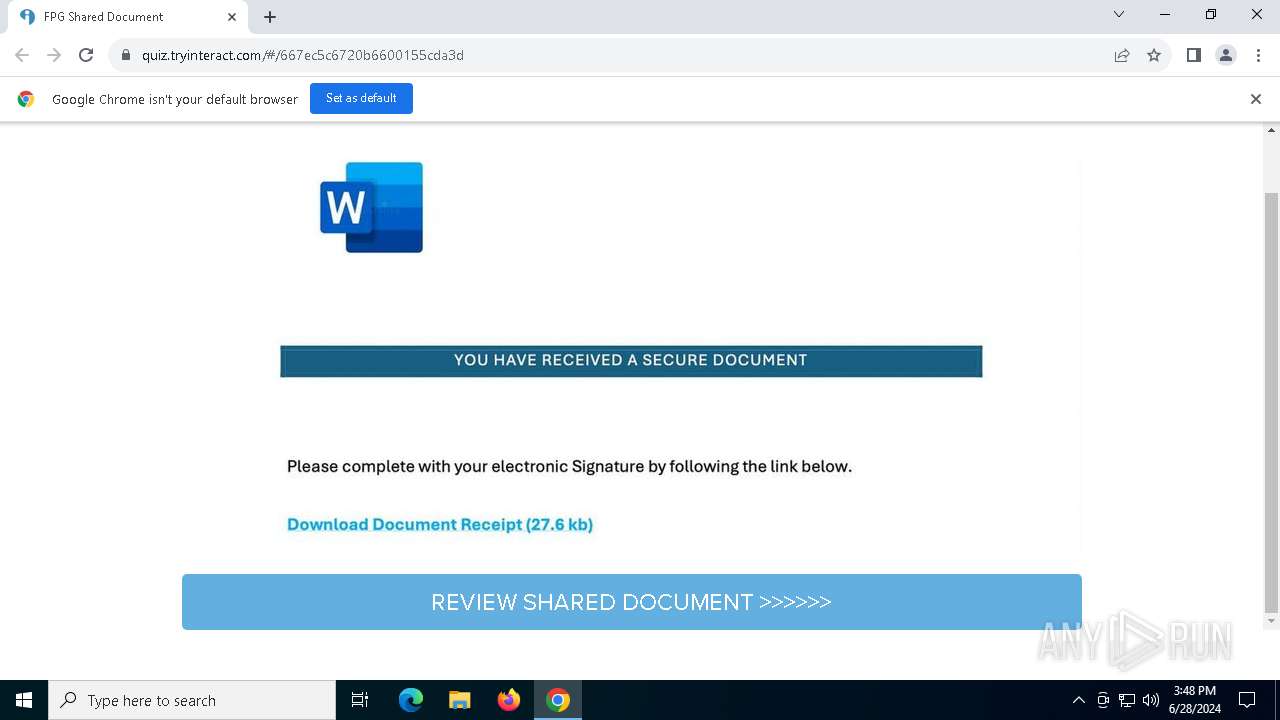
Task: Show hidden system tray icons
Action: (x=1078, y=700)
